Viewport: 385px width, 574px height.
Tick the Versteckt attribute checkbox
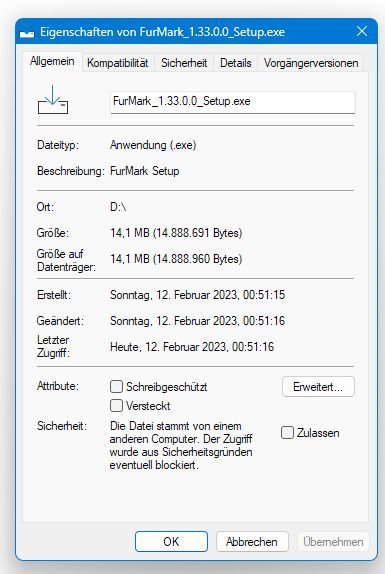click(116, 406)
